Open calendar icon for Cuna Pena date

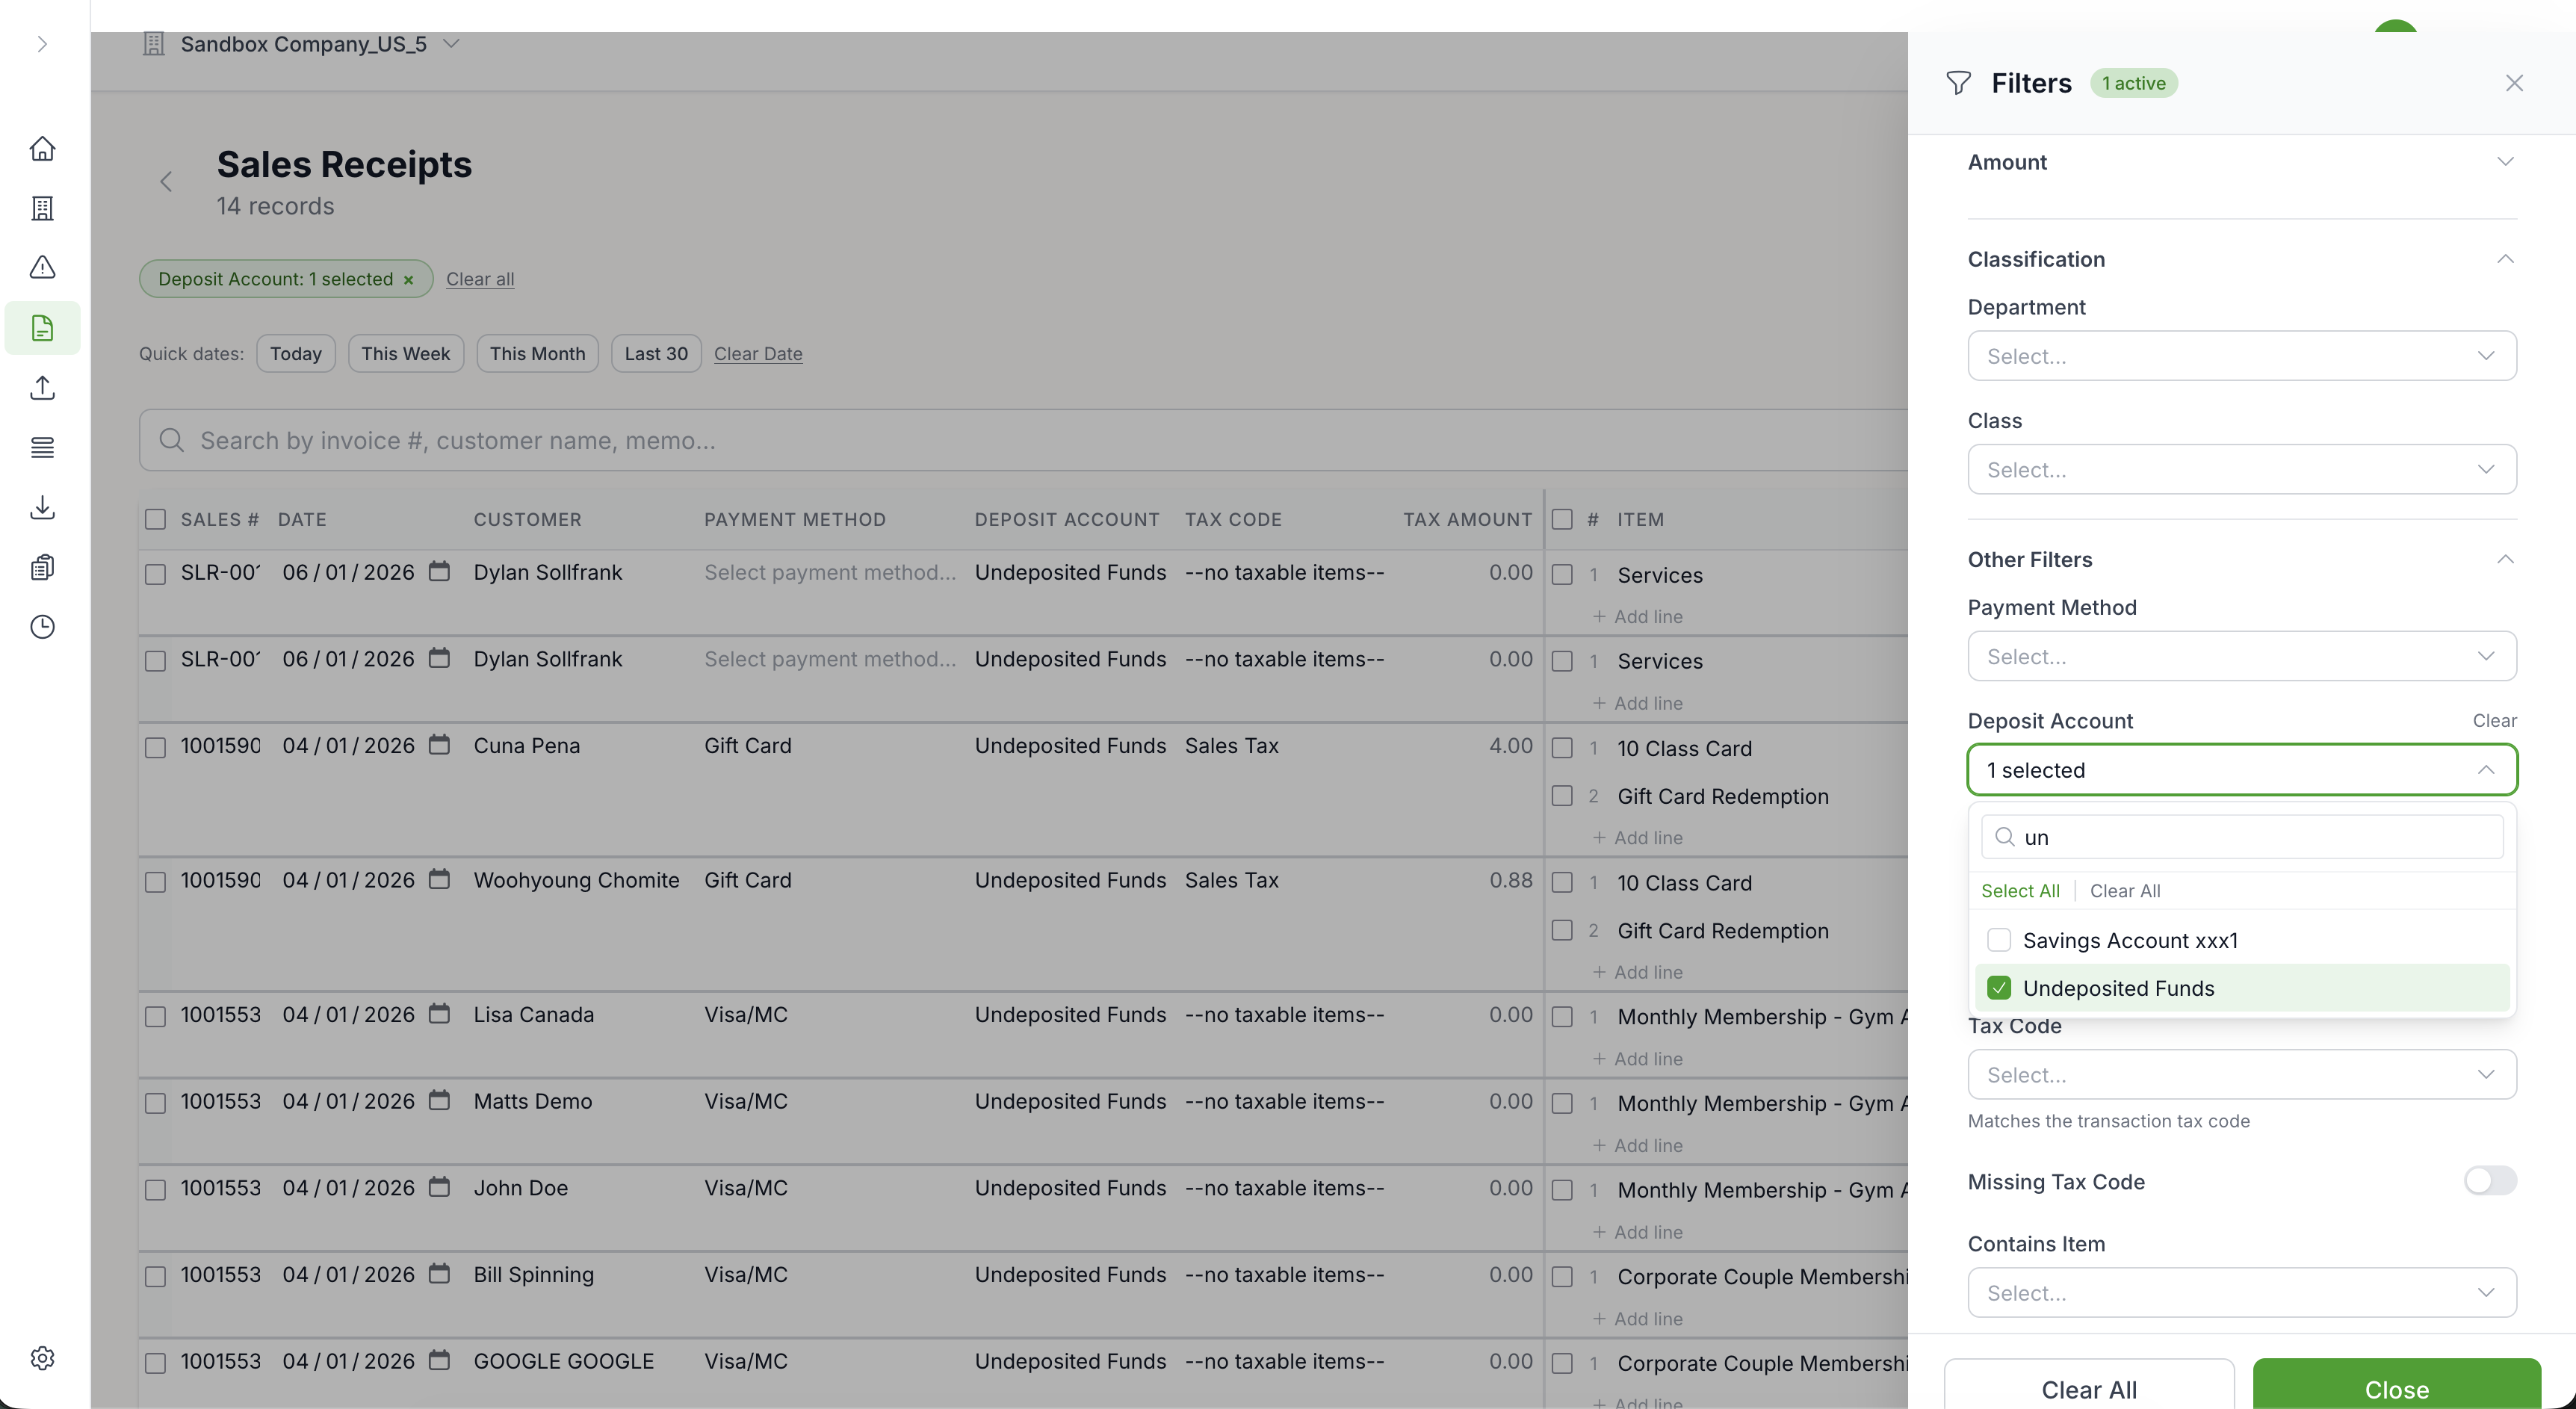439,745
